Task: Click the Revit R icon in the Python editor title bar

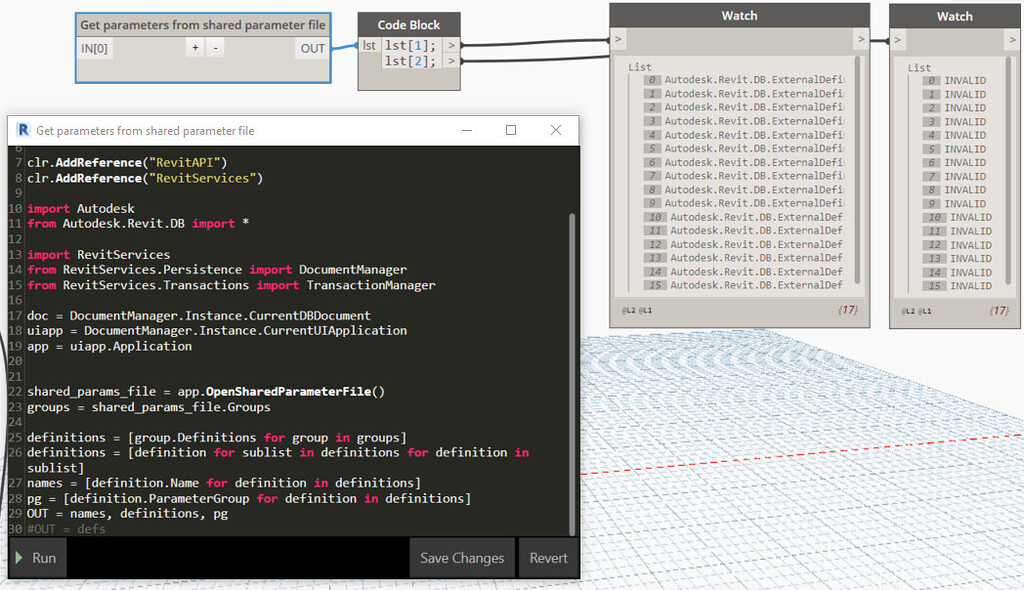Action: click(22, 130)
